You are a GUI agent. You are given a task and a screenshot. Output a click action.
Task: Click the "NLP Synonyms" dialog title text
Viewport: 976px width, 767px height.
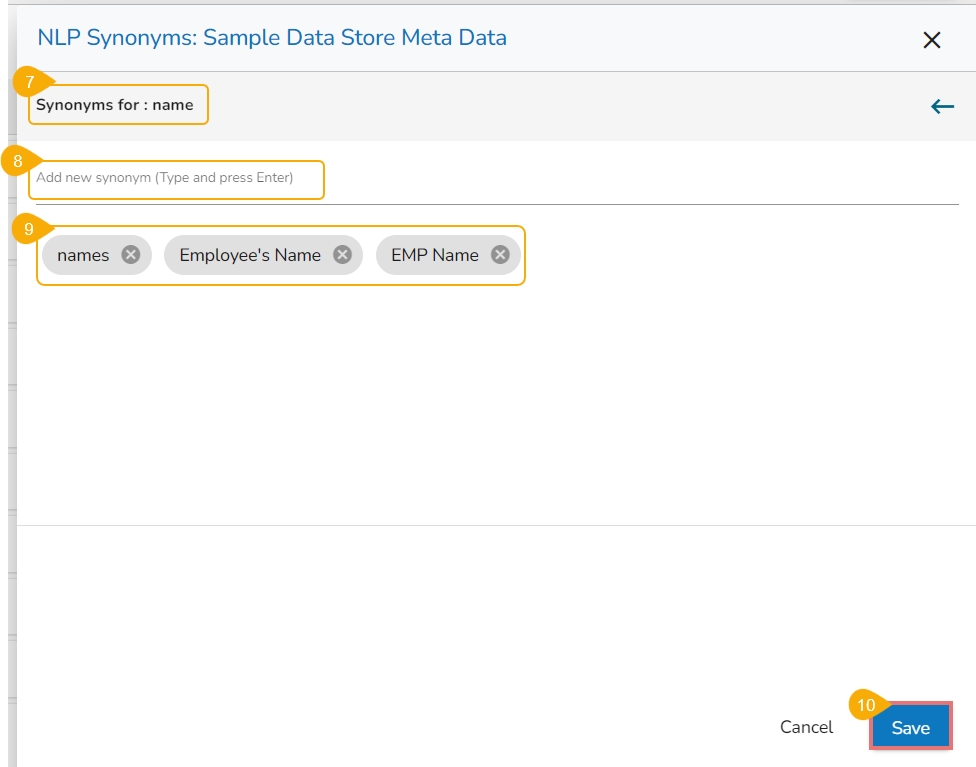tap(272, 38)
